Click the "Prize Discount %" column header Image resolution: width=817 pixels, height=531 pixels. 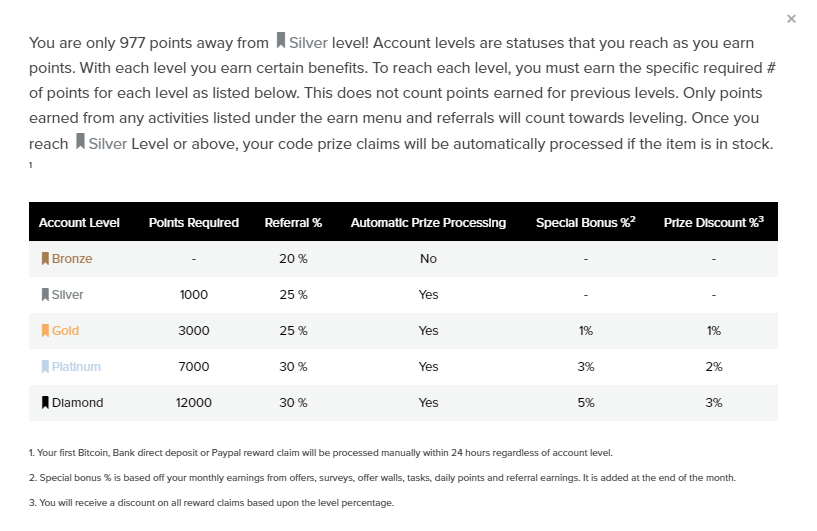point(713,223)
